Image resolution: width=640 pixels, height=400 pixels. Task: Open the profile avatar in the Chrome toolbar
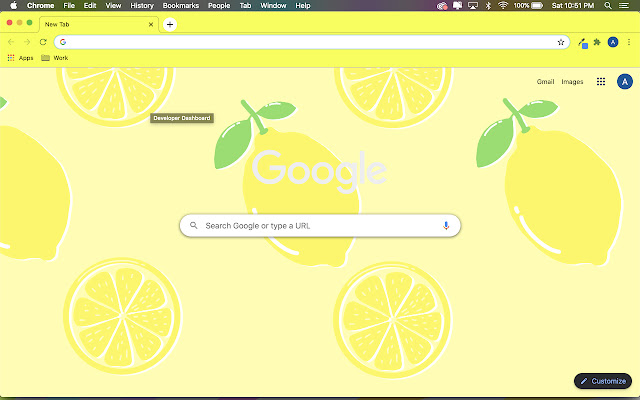pos(613,42)
